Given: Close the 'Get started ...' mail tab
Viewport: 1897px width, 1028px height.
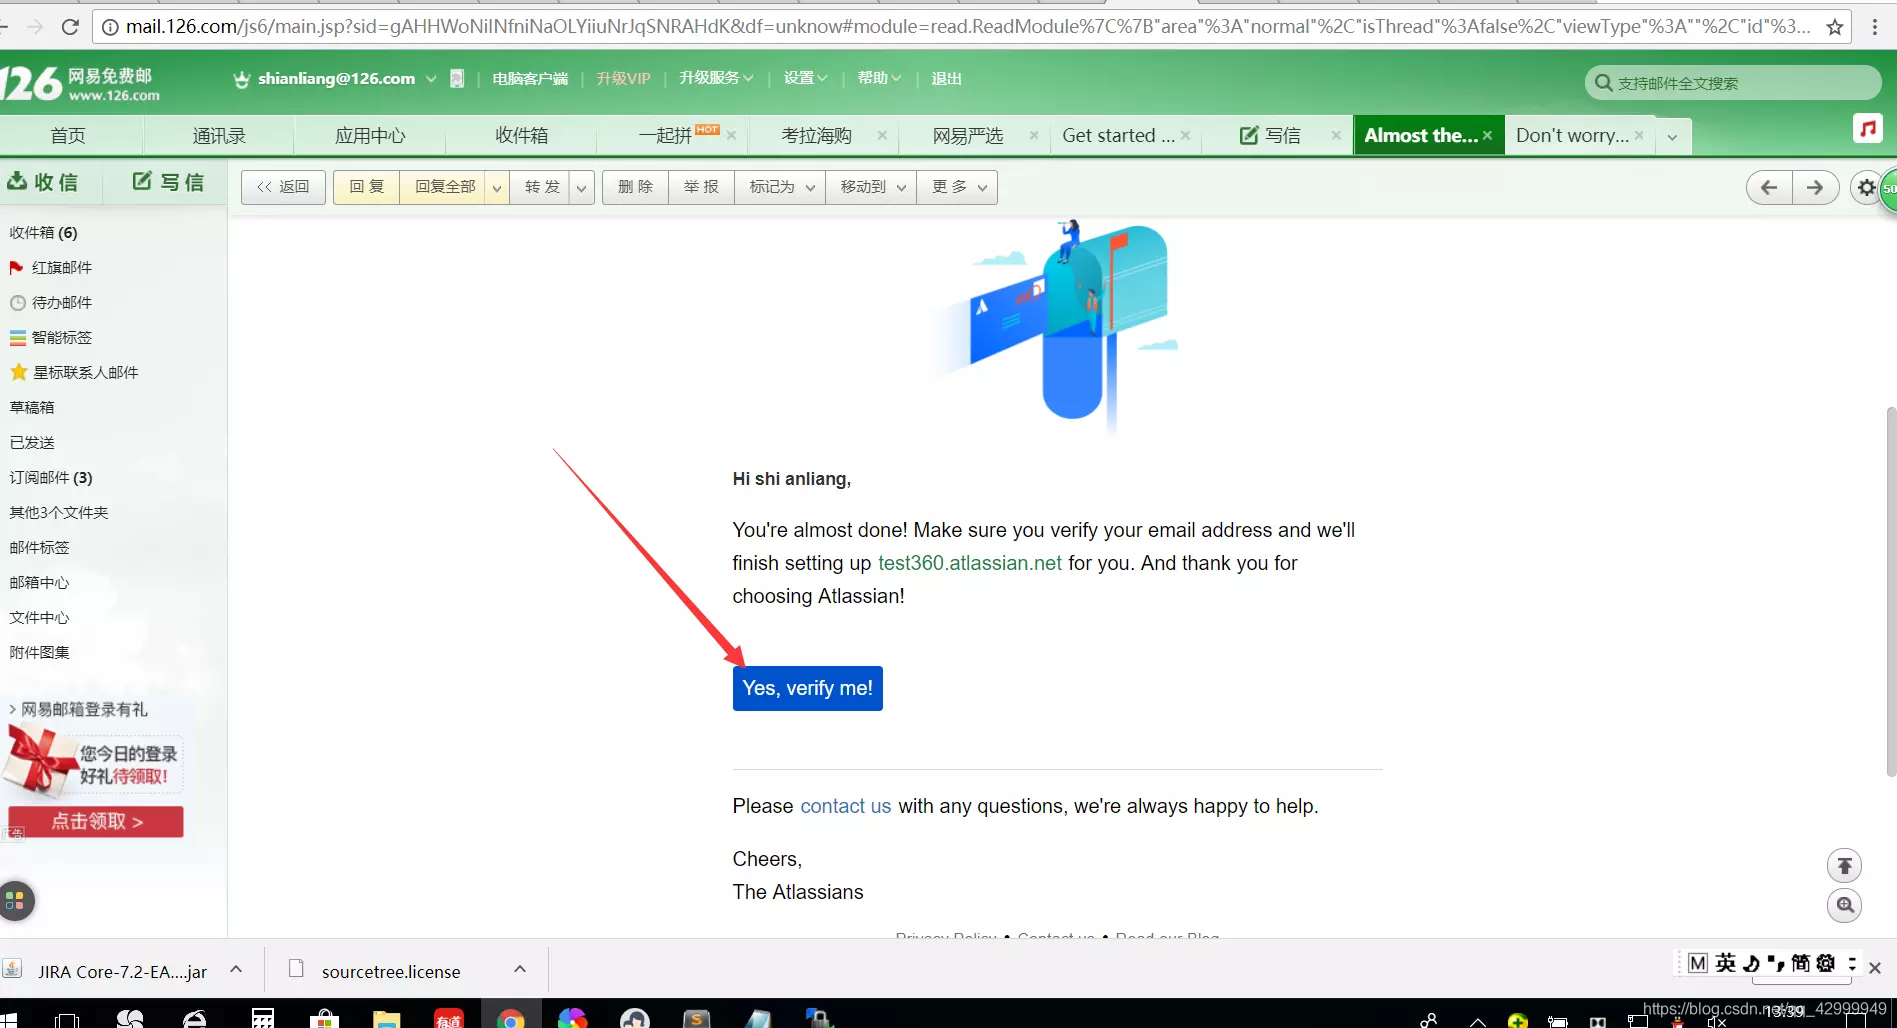Looking at the screenshot, I should (x=1185, y=135).
